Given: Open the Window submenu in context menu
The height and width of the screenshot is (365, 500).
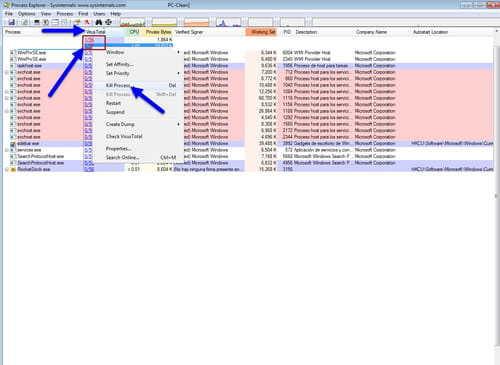Looking at the screenshot, I should click(138, 52).
